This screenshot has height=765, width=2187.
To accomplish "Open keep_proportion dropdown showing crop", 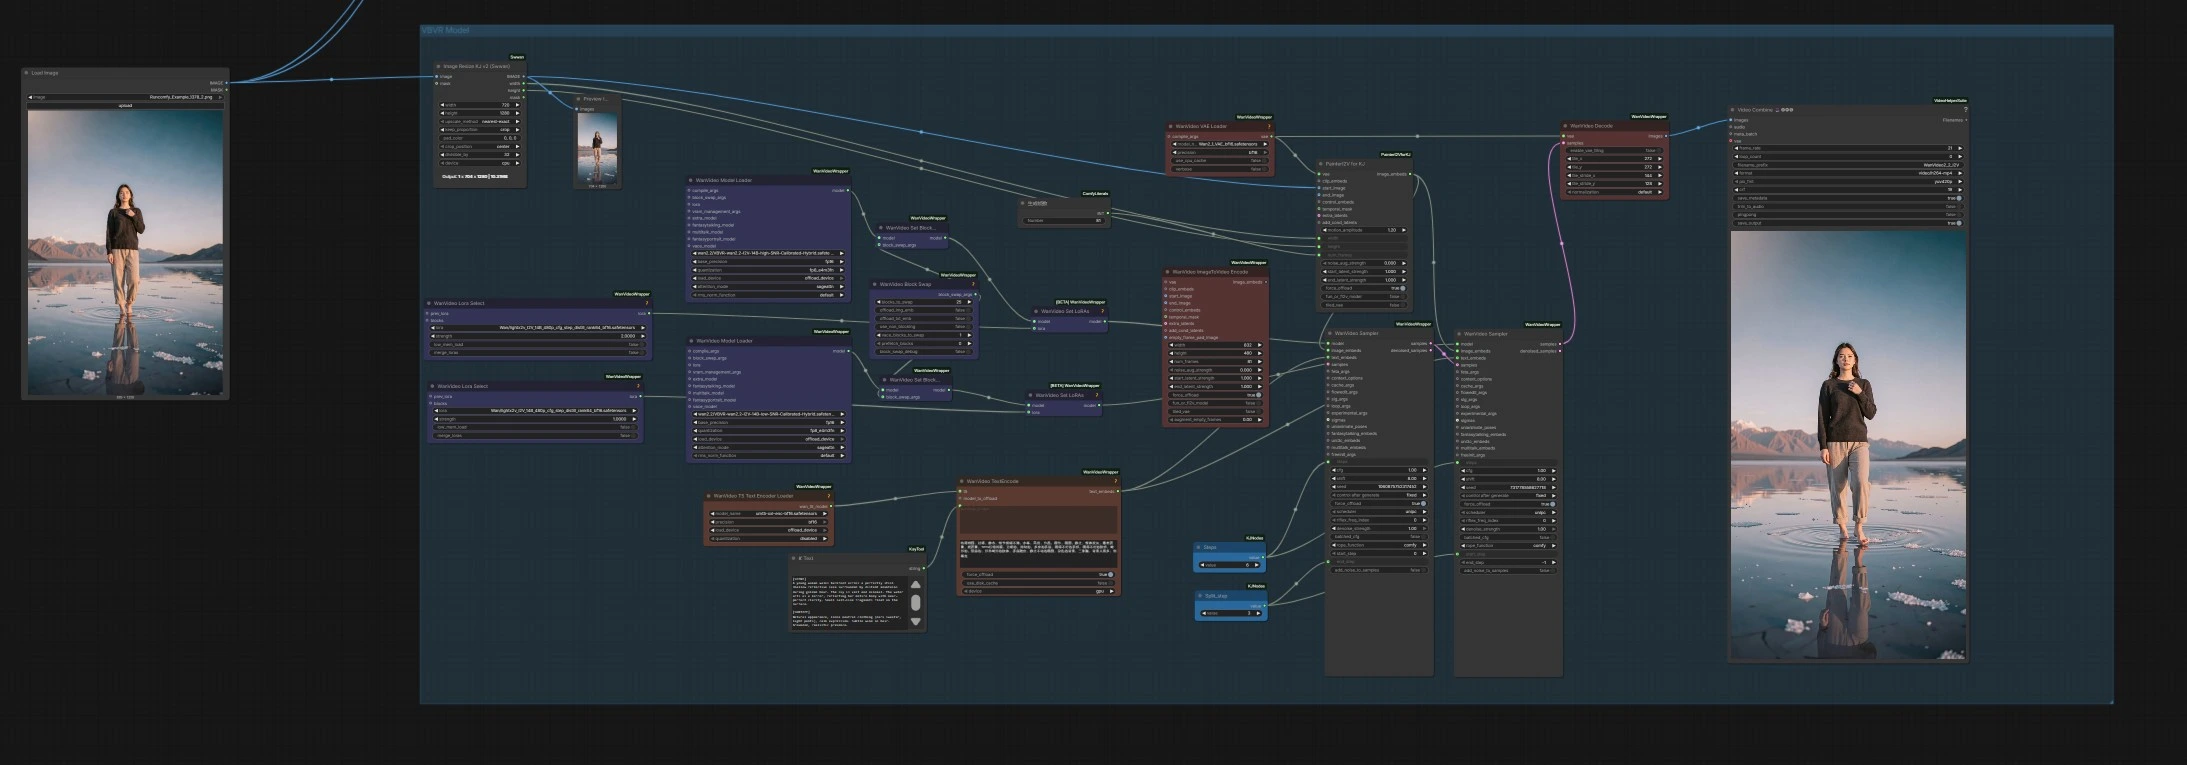I will 479,130.
